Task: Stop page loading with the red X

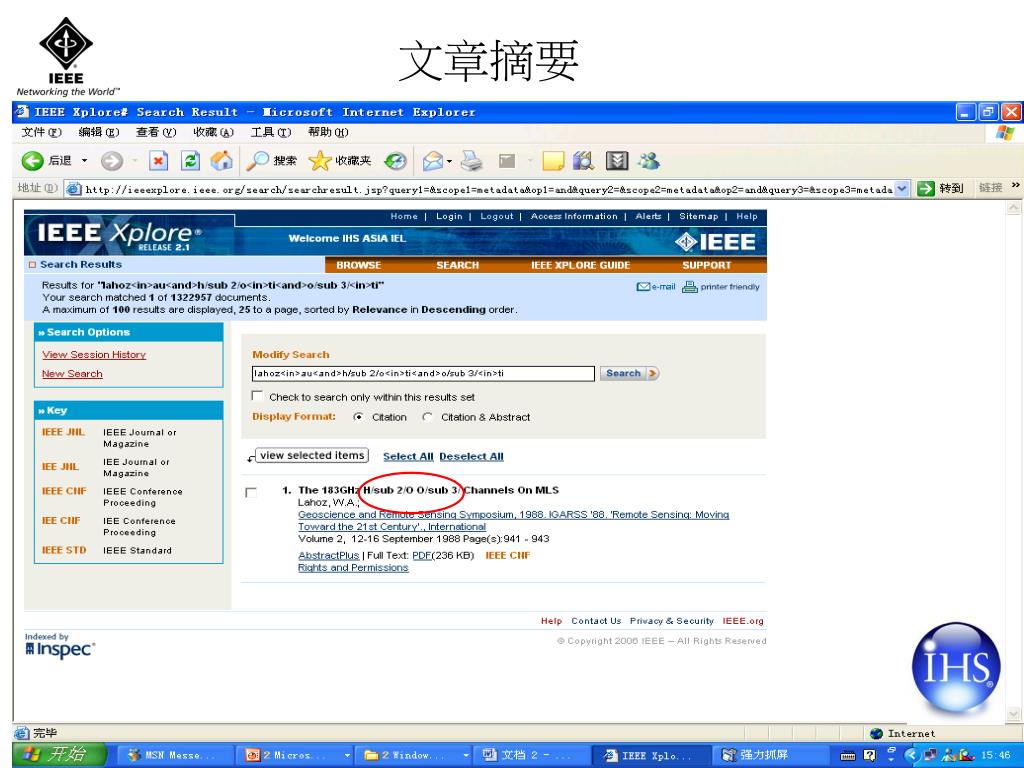Action: 158,161
